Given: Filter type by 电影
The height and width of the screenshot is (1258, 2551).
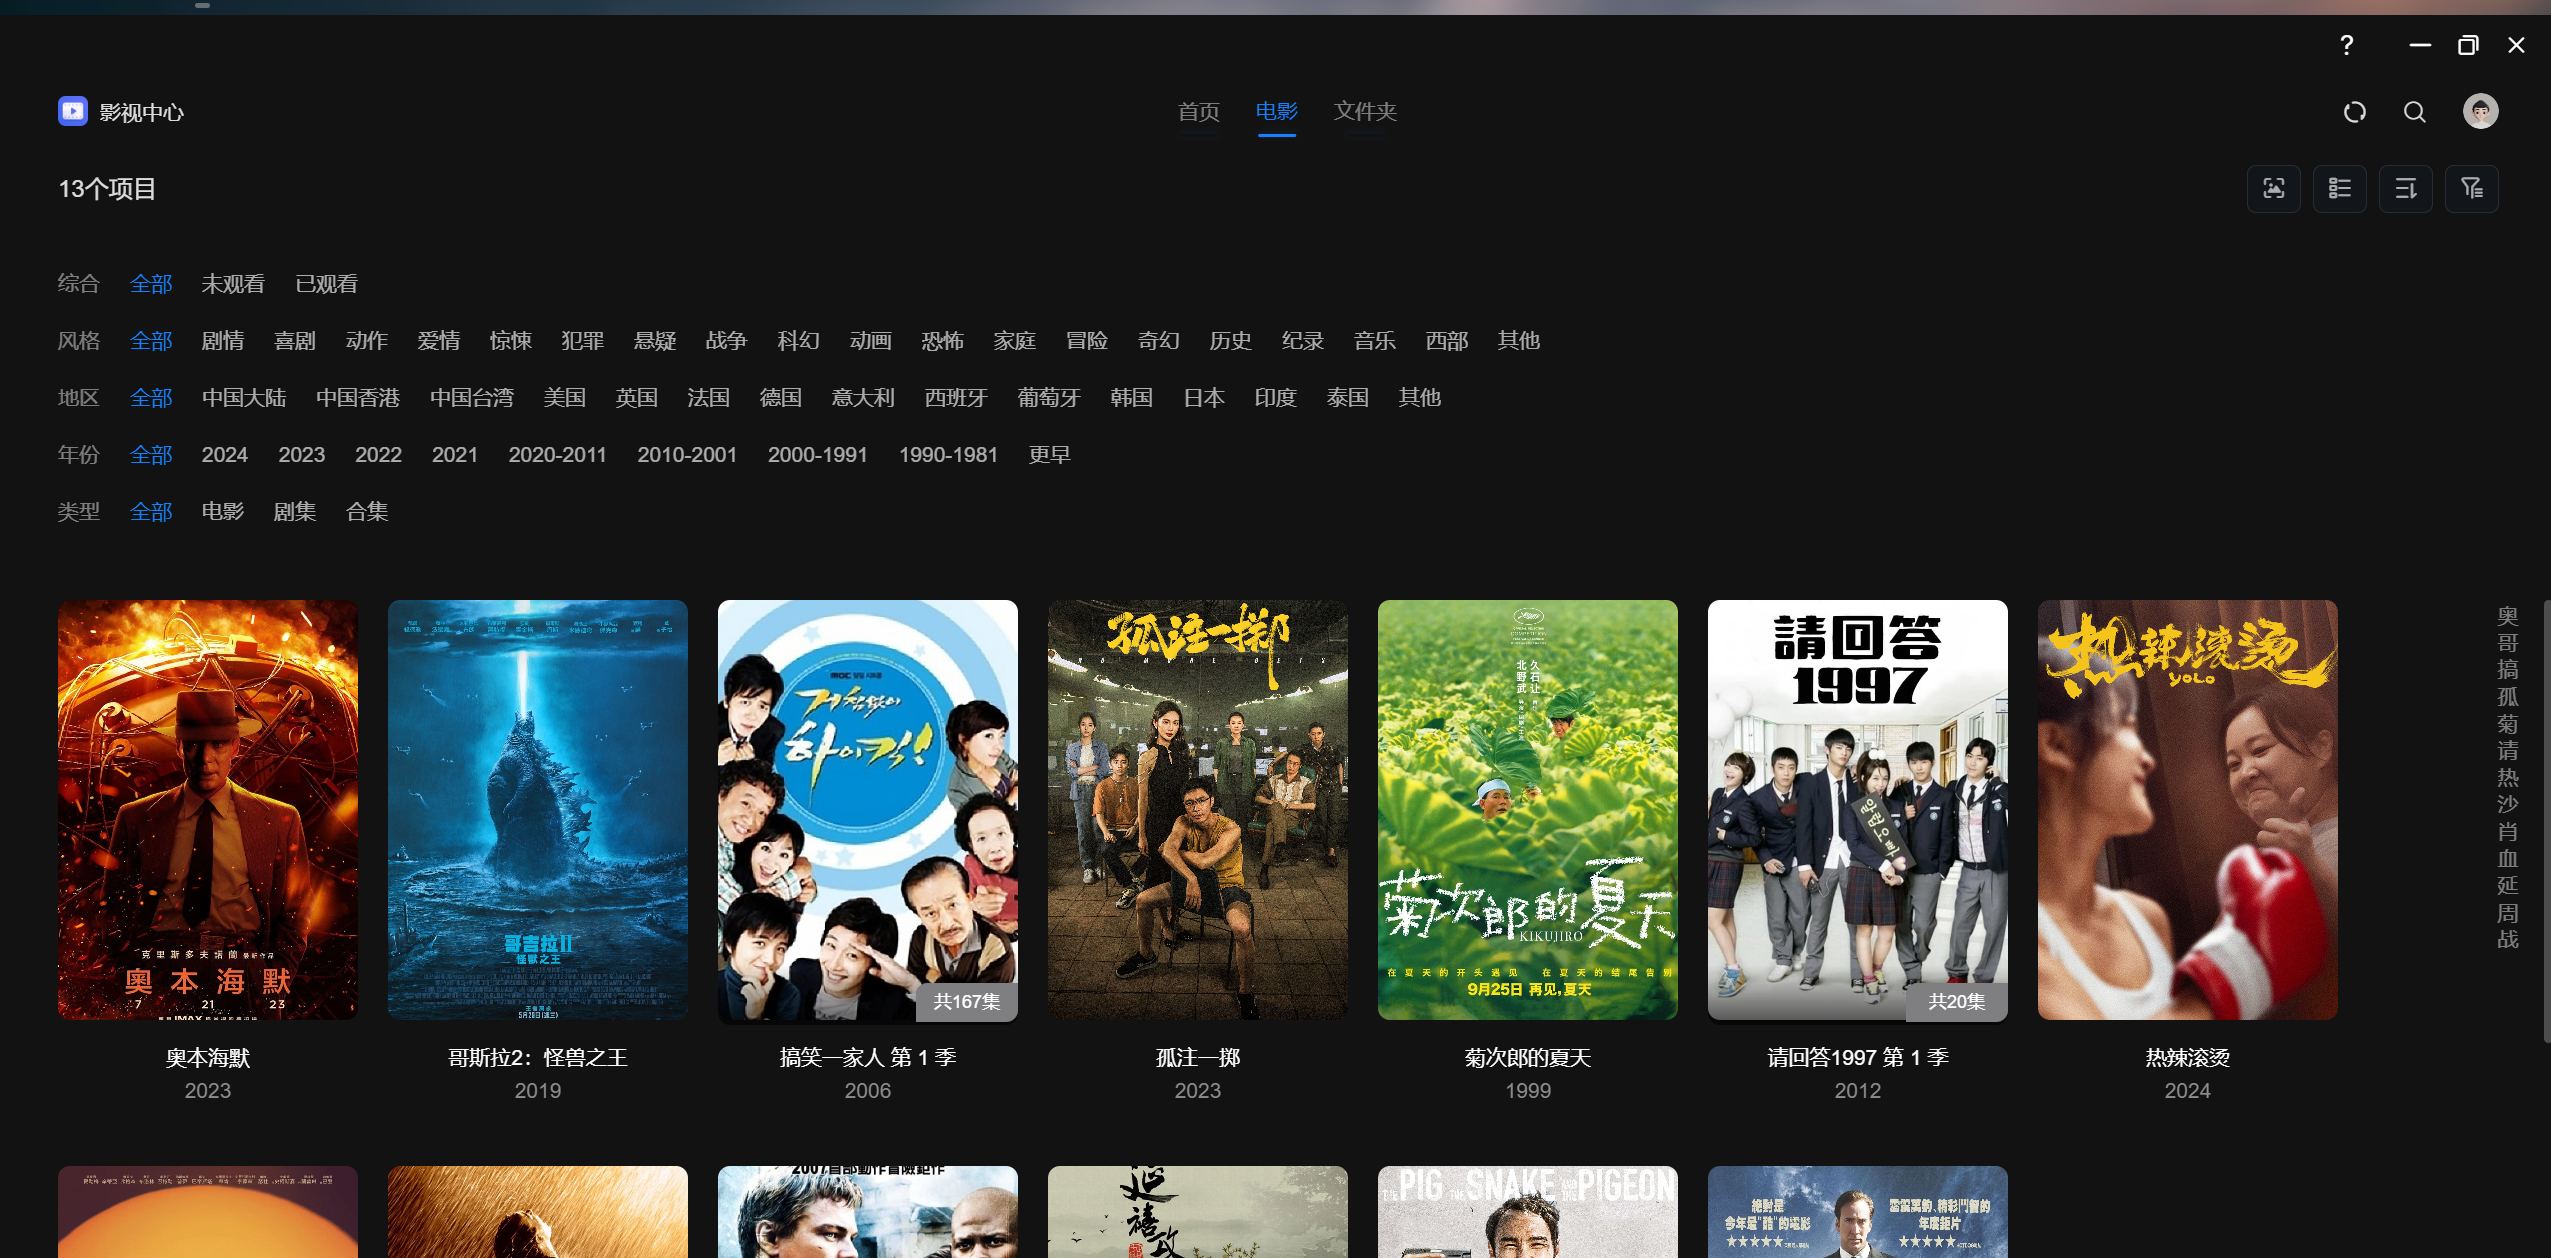Looking at the screenshot, I should pyautogui.click(x=223, y=512).
